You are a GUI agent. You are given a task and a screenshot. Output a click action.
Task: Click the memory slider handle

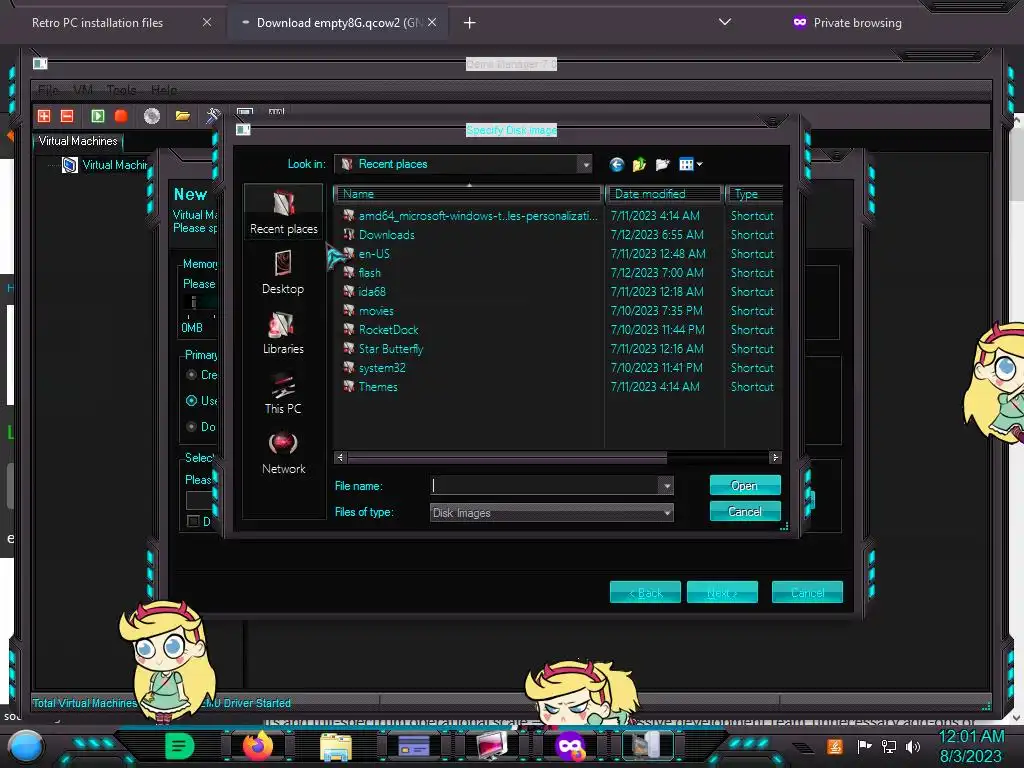[x=193, y=302]
